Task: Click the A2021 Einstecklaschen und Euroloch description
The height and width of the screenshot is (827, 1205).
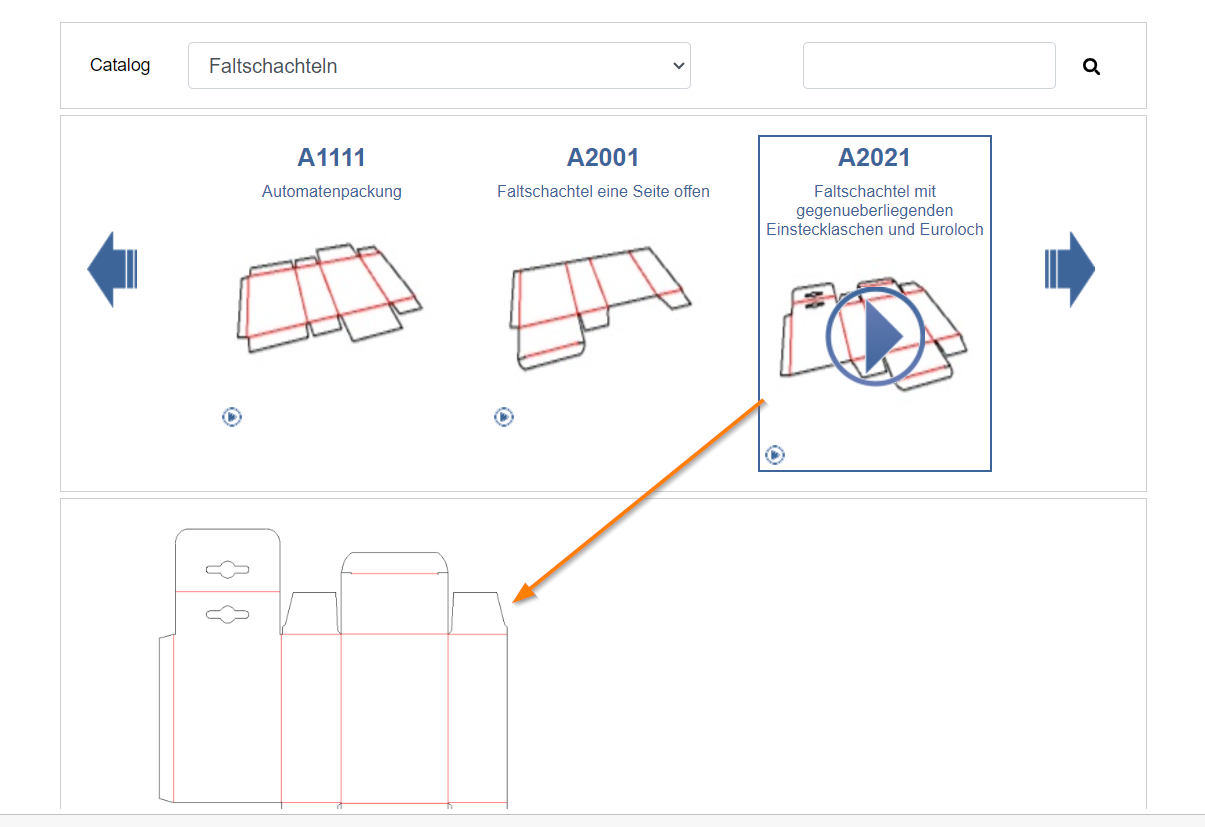Action: point(875,210)
